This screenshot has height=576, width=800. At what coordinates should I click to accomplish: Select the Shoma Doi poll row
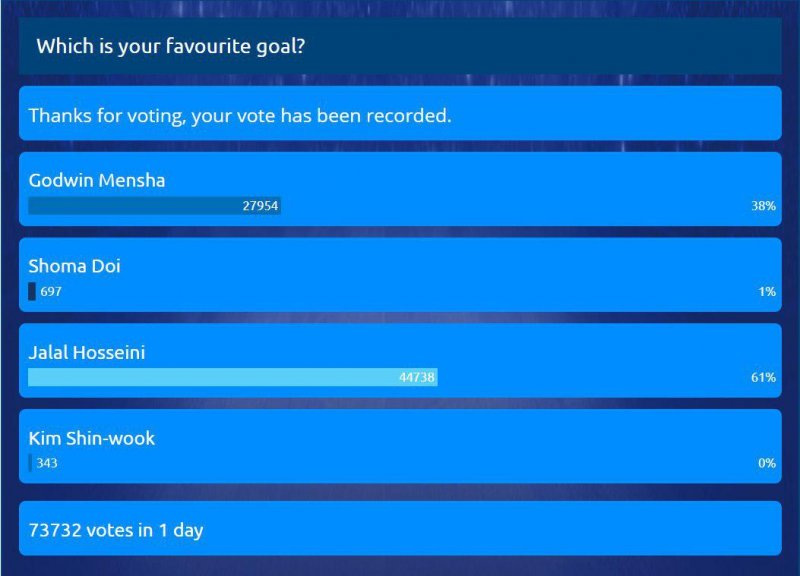[x=400, y=274]
